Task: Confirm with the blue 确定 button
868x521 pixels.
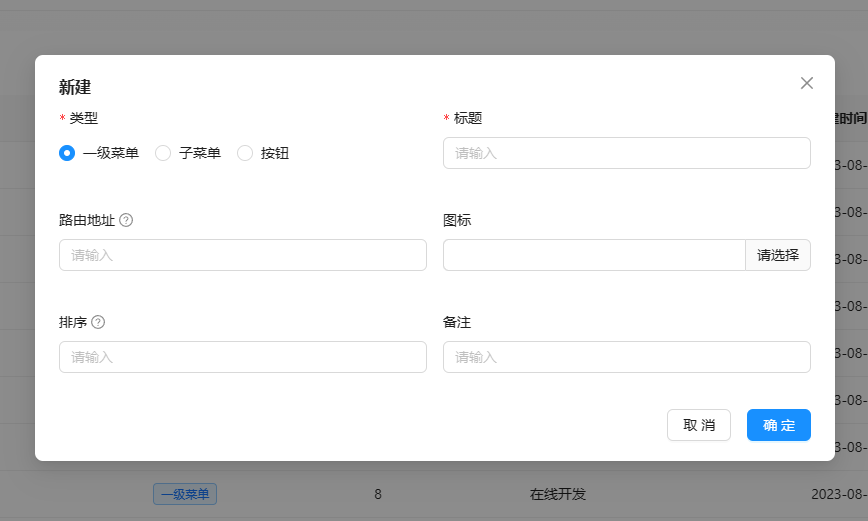Action: (778, 425)
